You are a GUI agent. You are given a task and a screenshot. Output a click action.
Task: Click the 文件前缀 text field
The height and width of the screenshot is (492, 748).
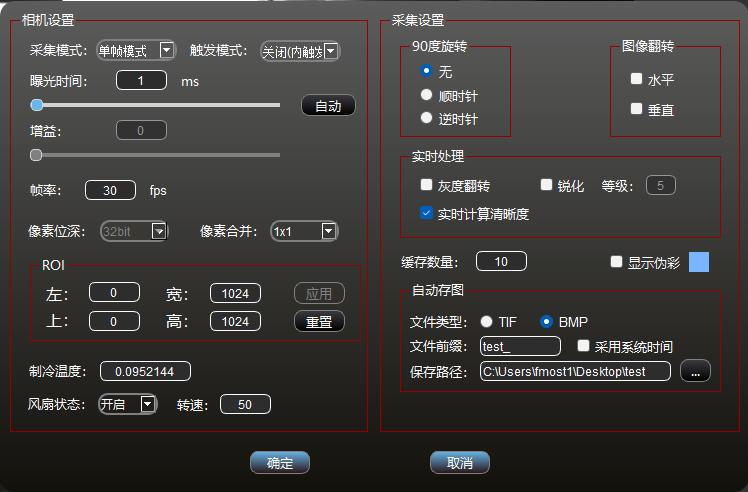point(520,346)
